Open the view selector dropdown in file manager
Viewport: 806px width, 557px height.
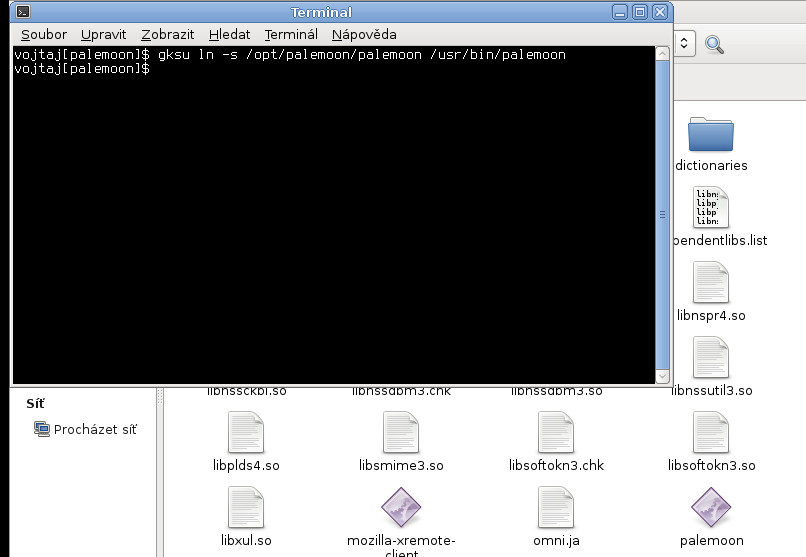pyautogui.click(x=684, y=43)
